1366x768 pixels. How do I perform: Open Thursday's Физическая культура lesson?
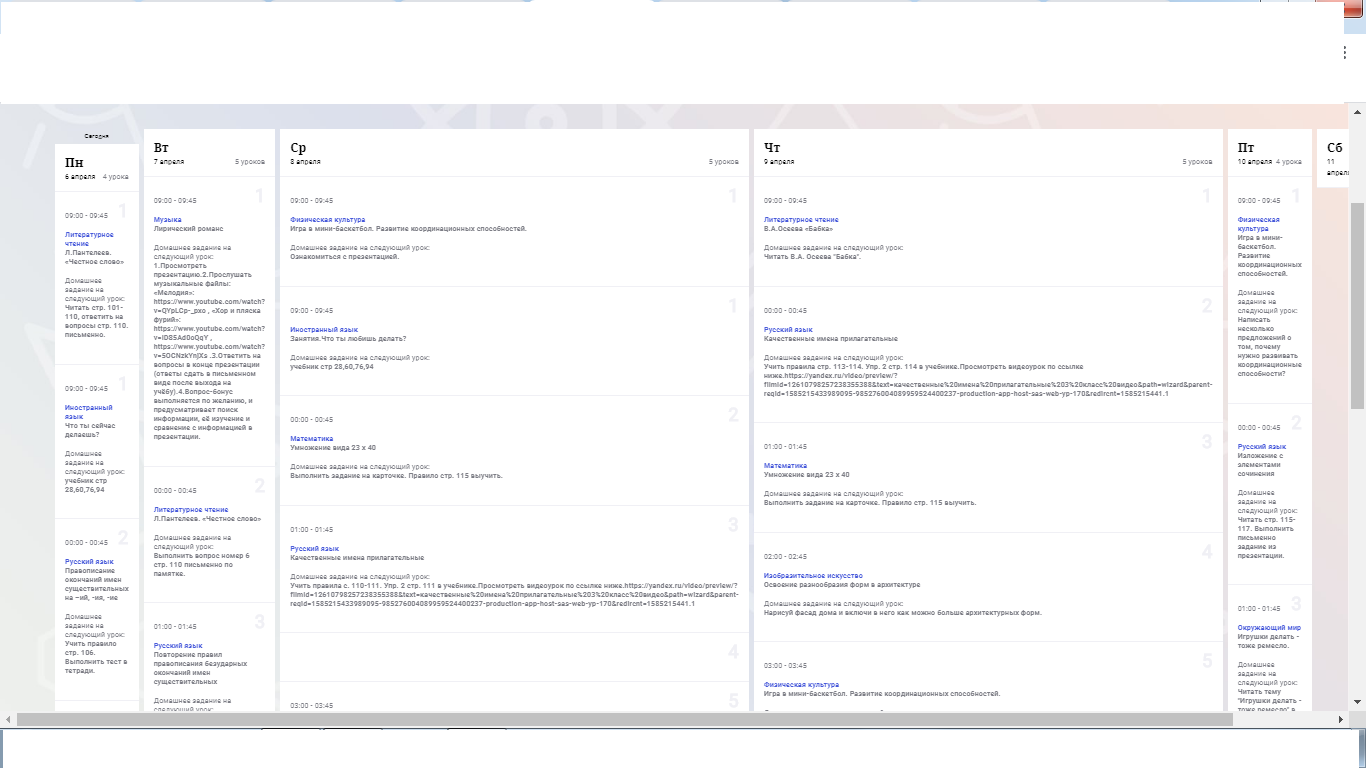[801, 684]
